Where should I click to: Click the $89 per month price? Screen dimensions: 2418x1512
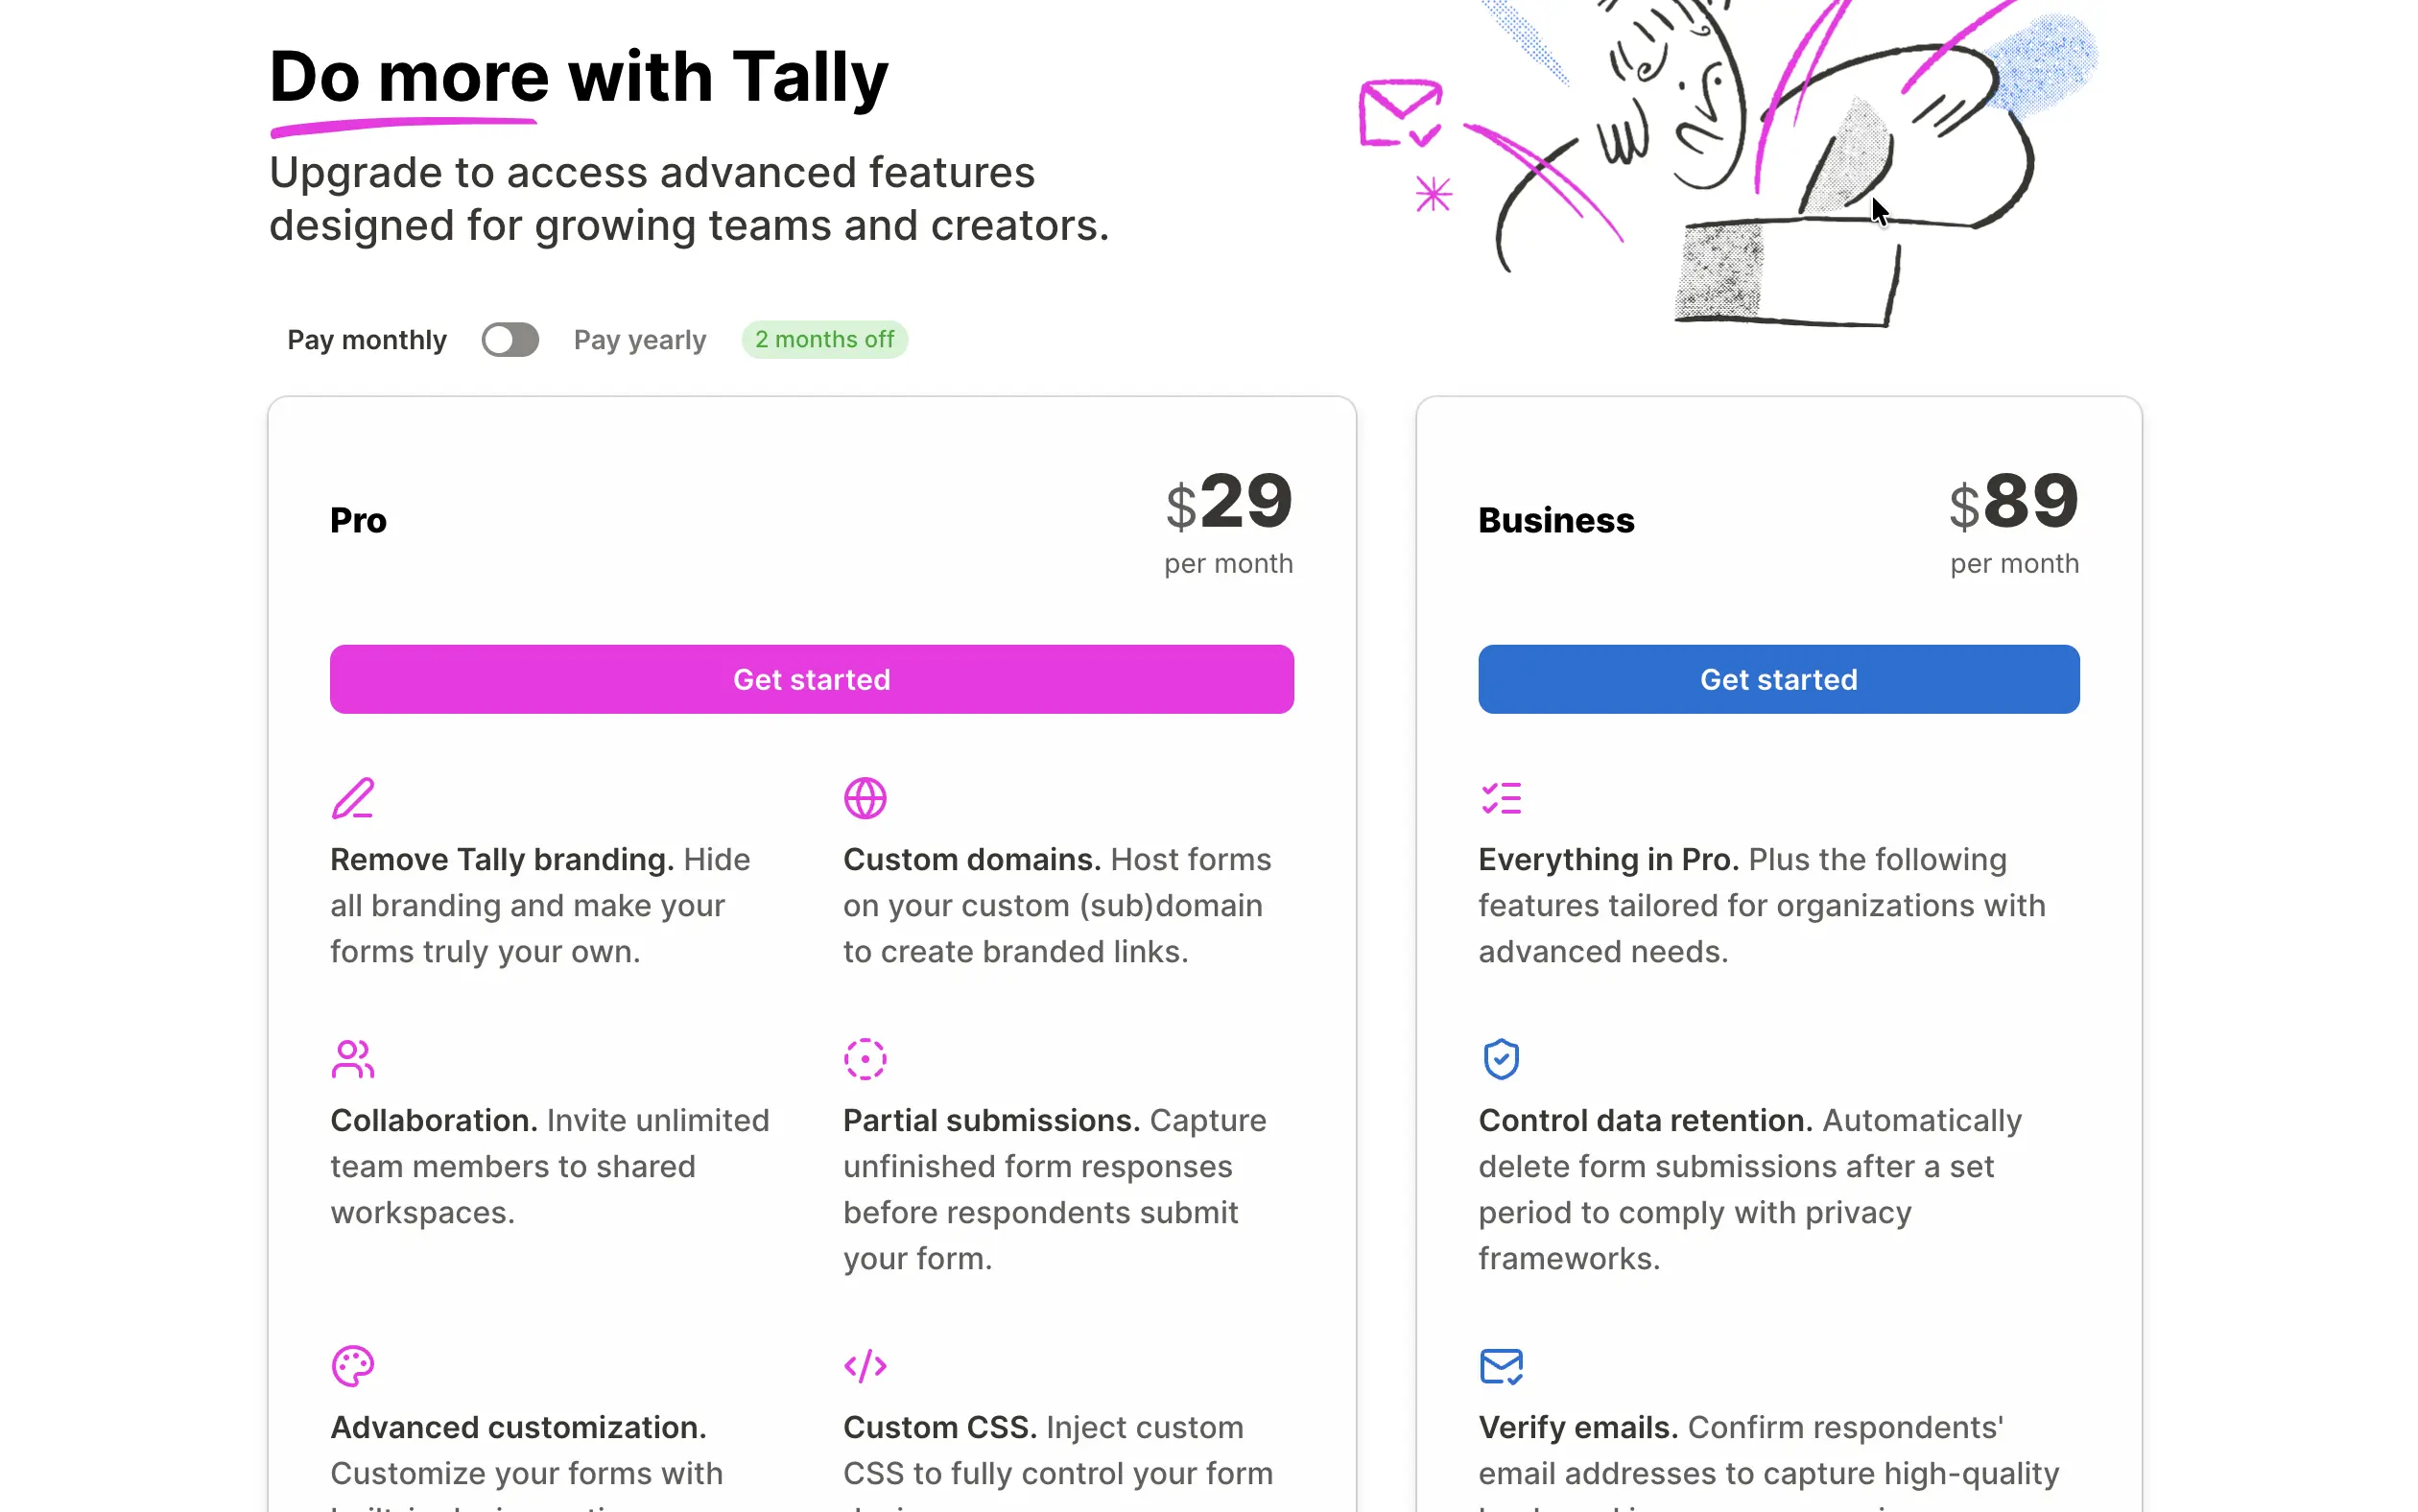(2014, 522)
